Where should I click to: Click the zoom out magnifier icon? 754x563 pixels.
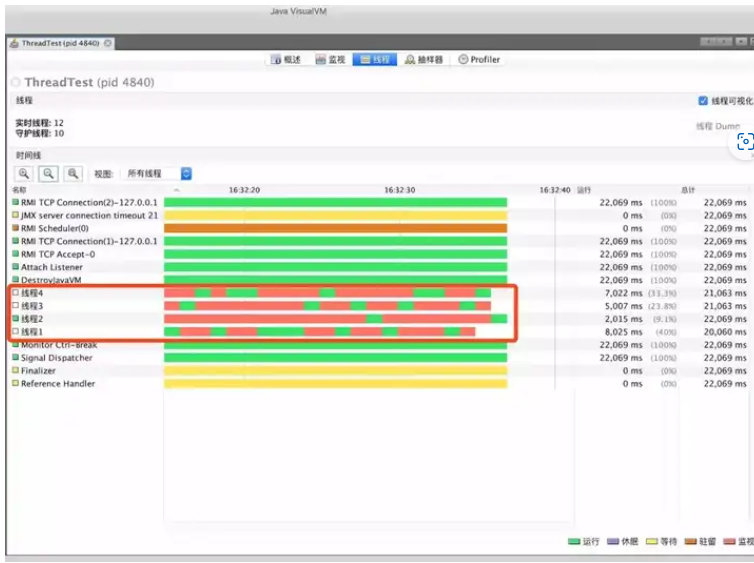(49, 174)
